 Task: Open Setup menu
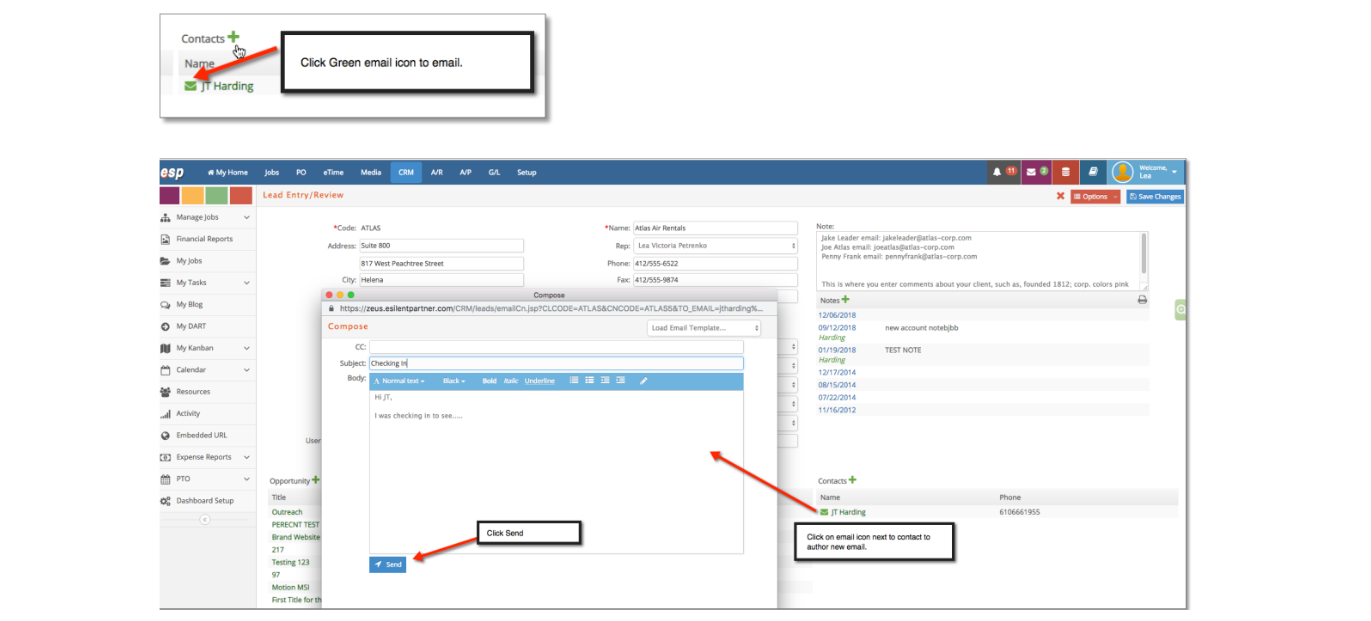click(527, 172)
